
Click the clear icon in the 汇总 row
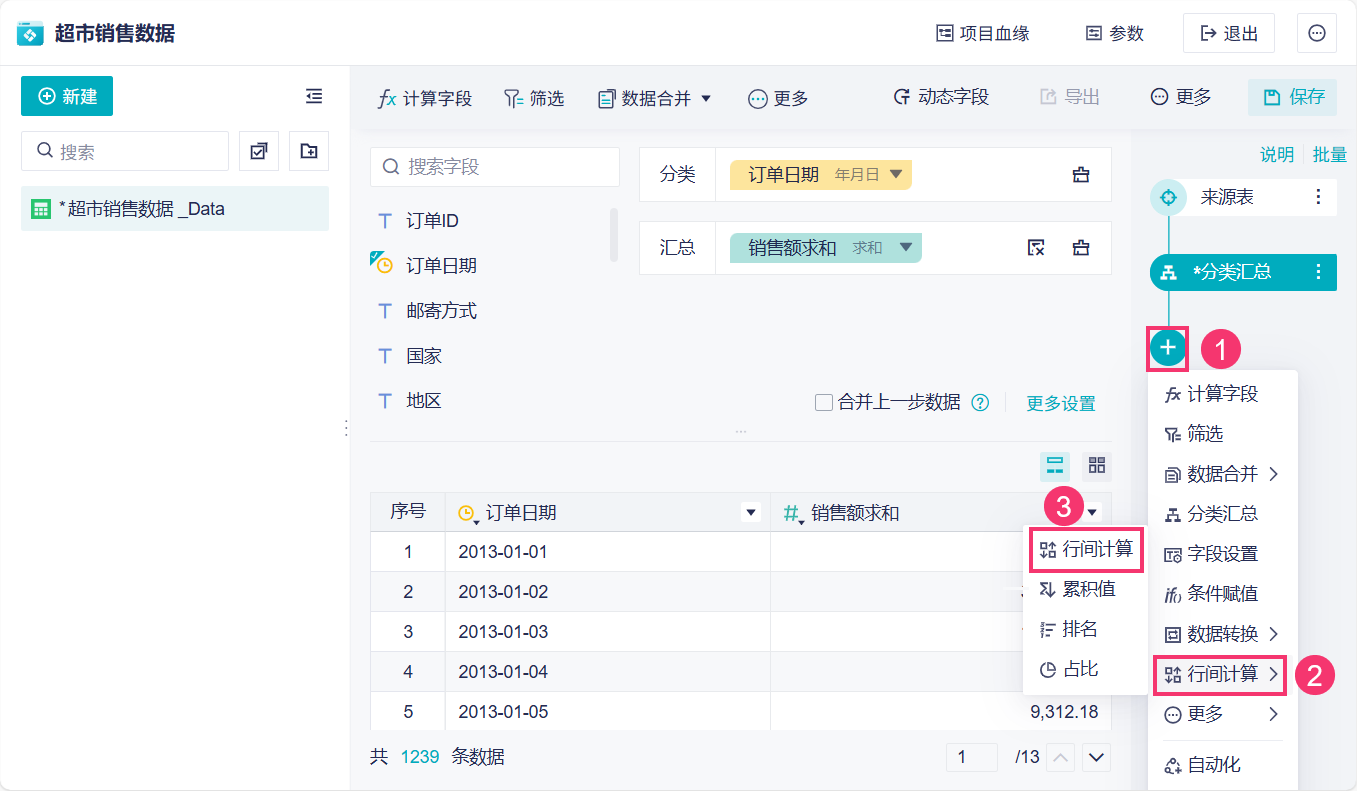pos(1036,247)
